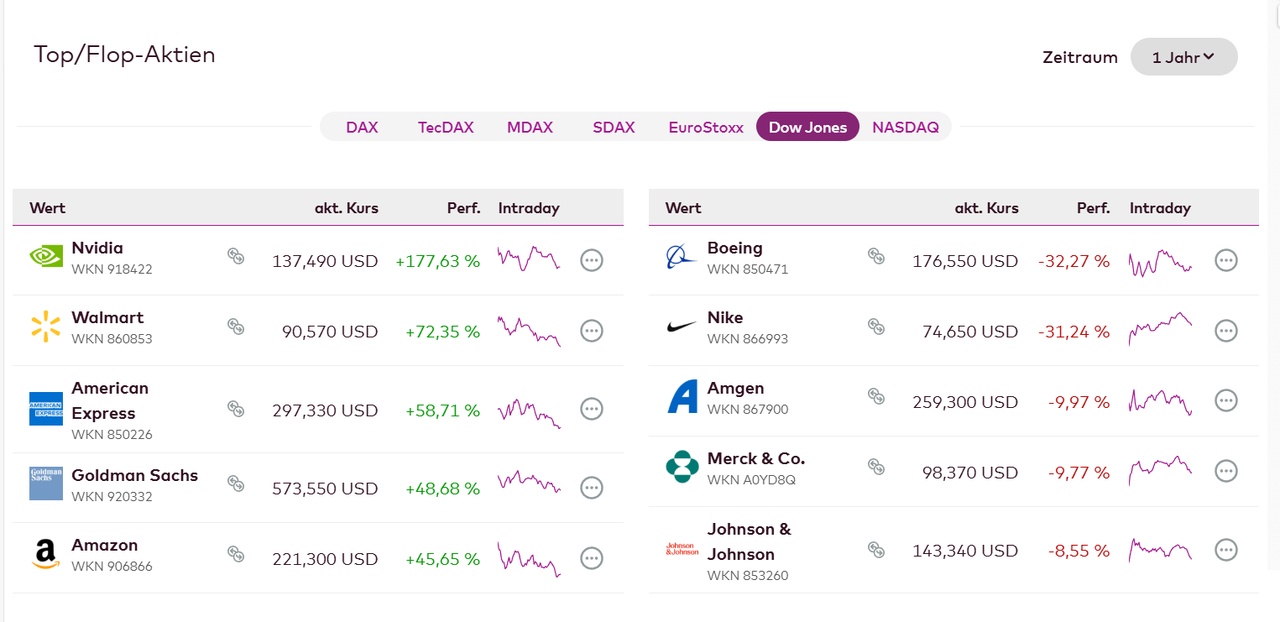Open the more-options menu for Nike
Screen dimensions: 1280x622
tap(1226, 331)
